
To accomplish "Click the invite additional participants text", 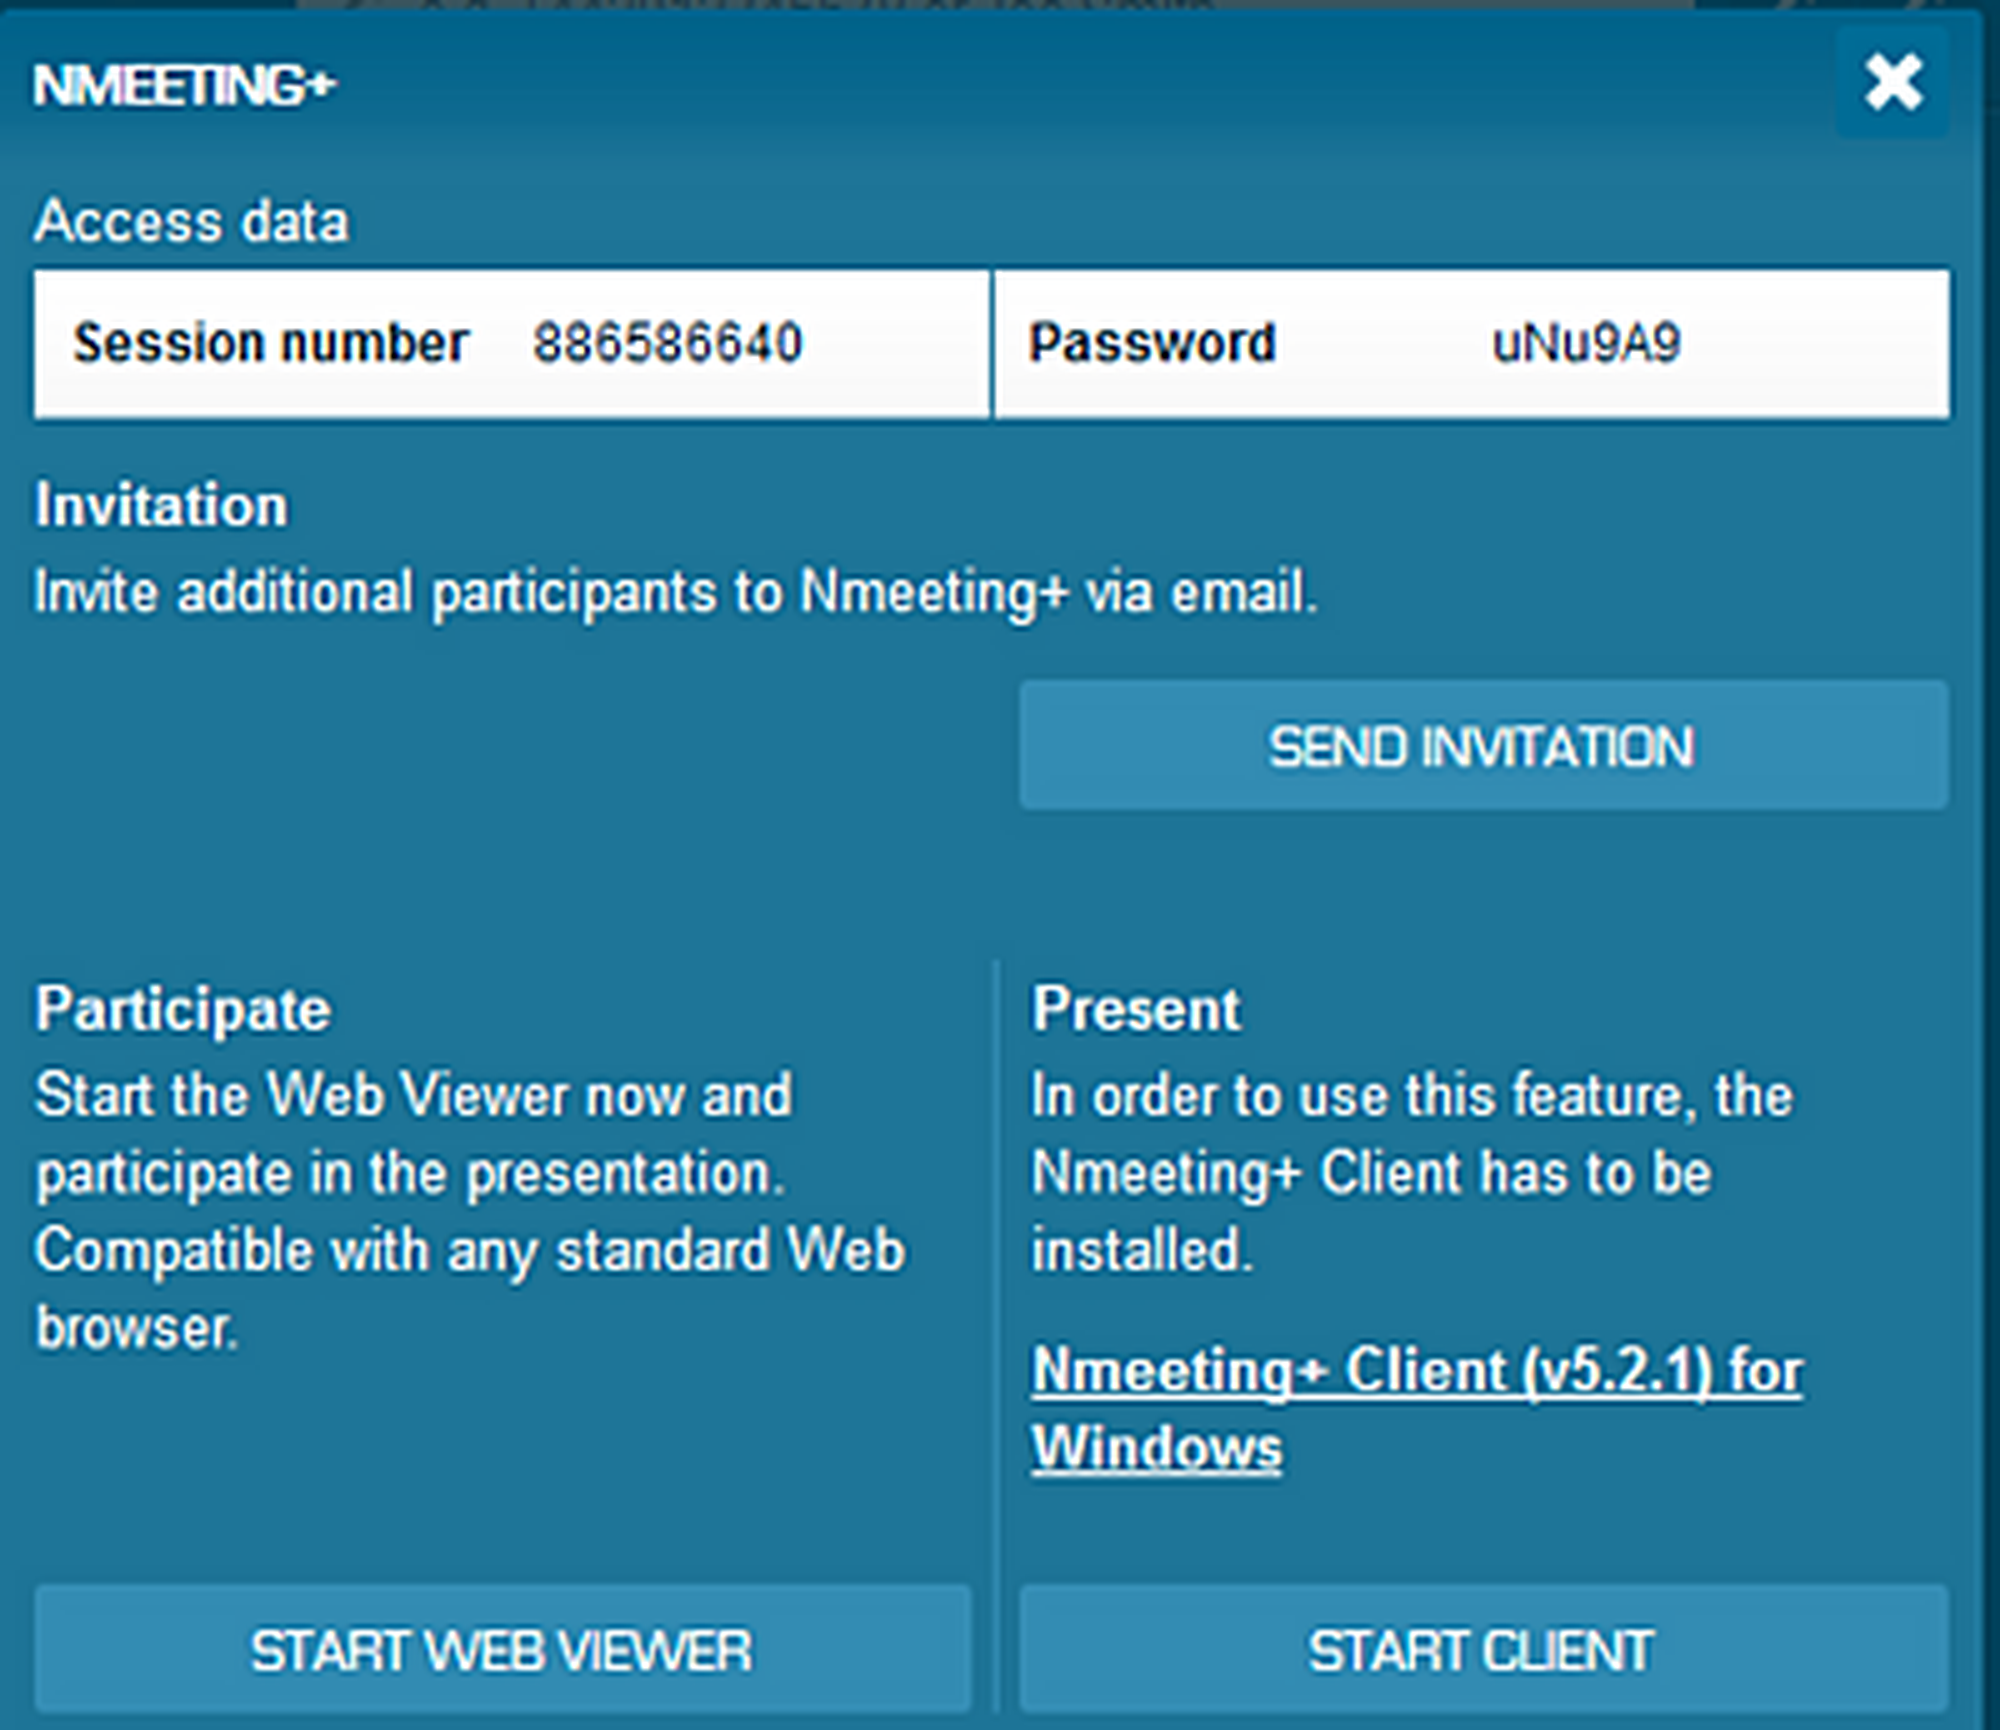I will tap(676, 592).
